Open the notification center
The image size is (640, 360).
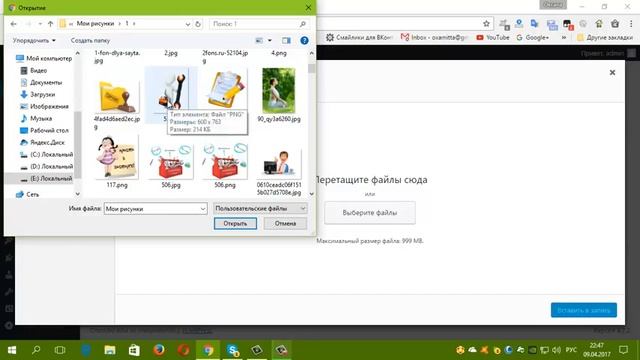pos(623,350)
